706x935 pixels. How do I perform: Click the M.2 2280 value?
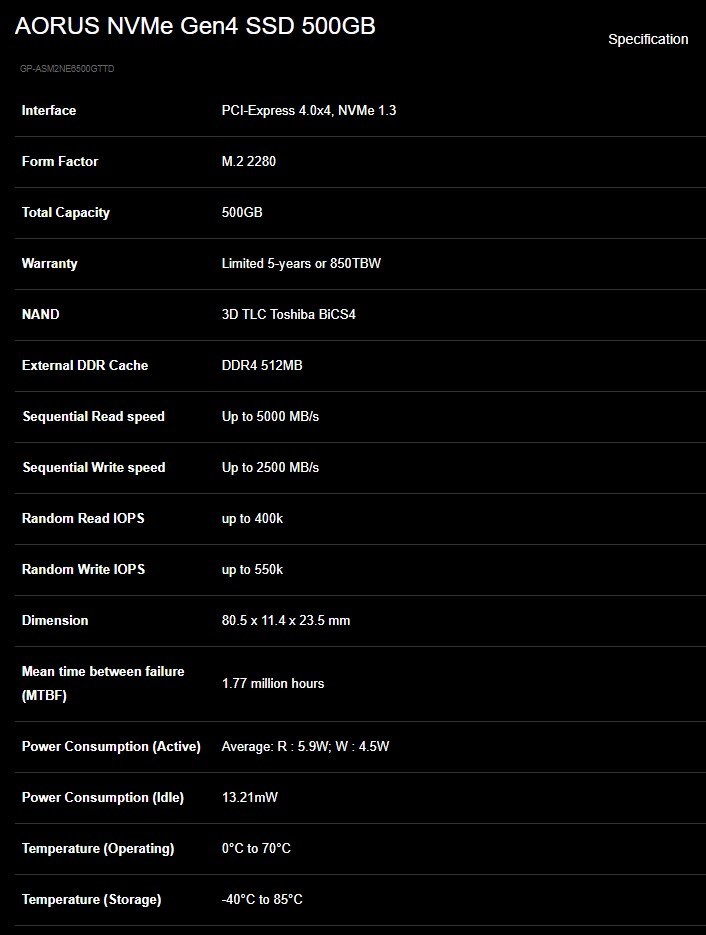(x=249, y=161)
